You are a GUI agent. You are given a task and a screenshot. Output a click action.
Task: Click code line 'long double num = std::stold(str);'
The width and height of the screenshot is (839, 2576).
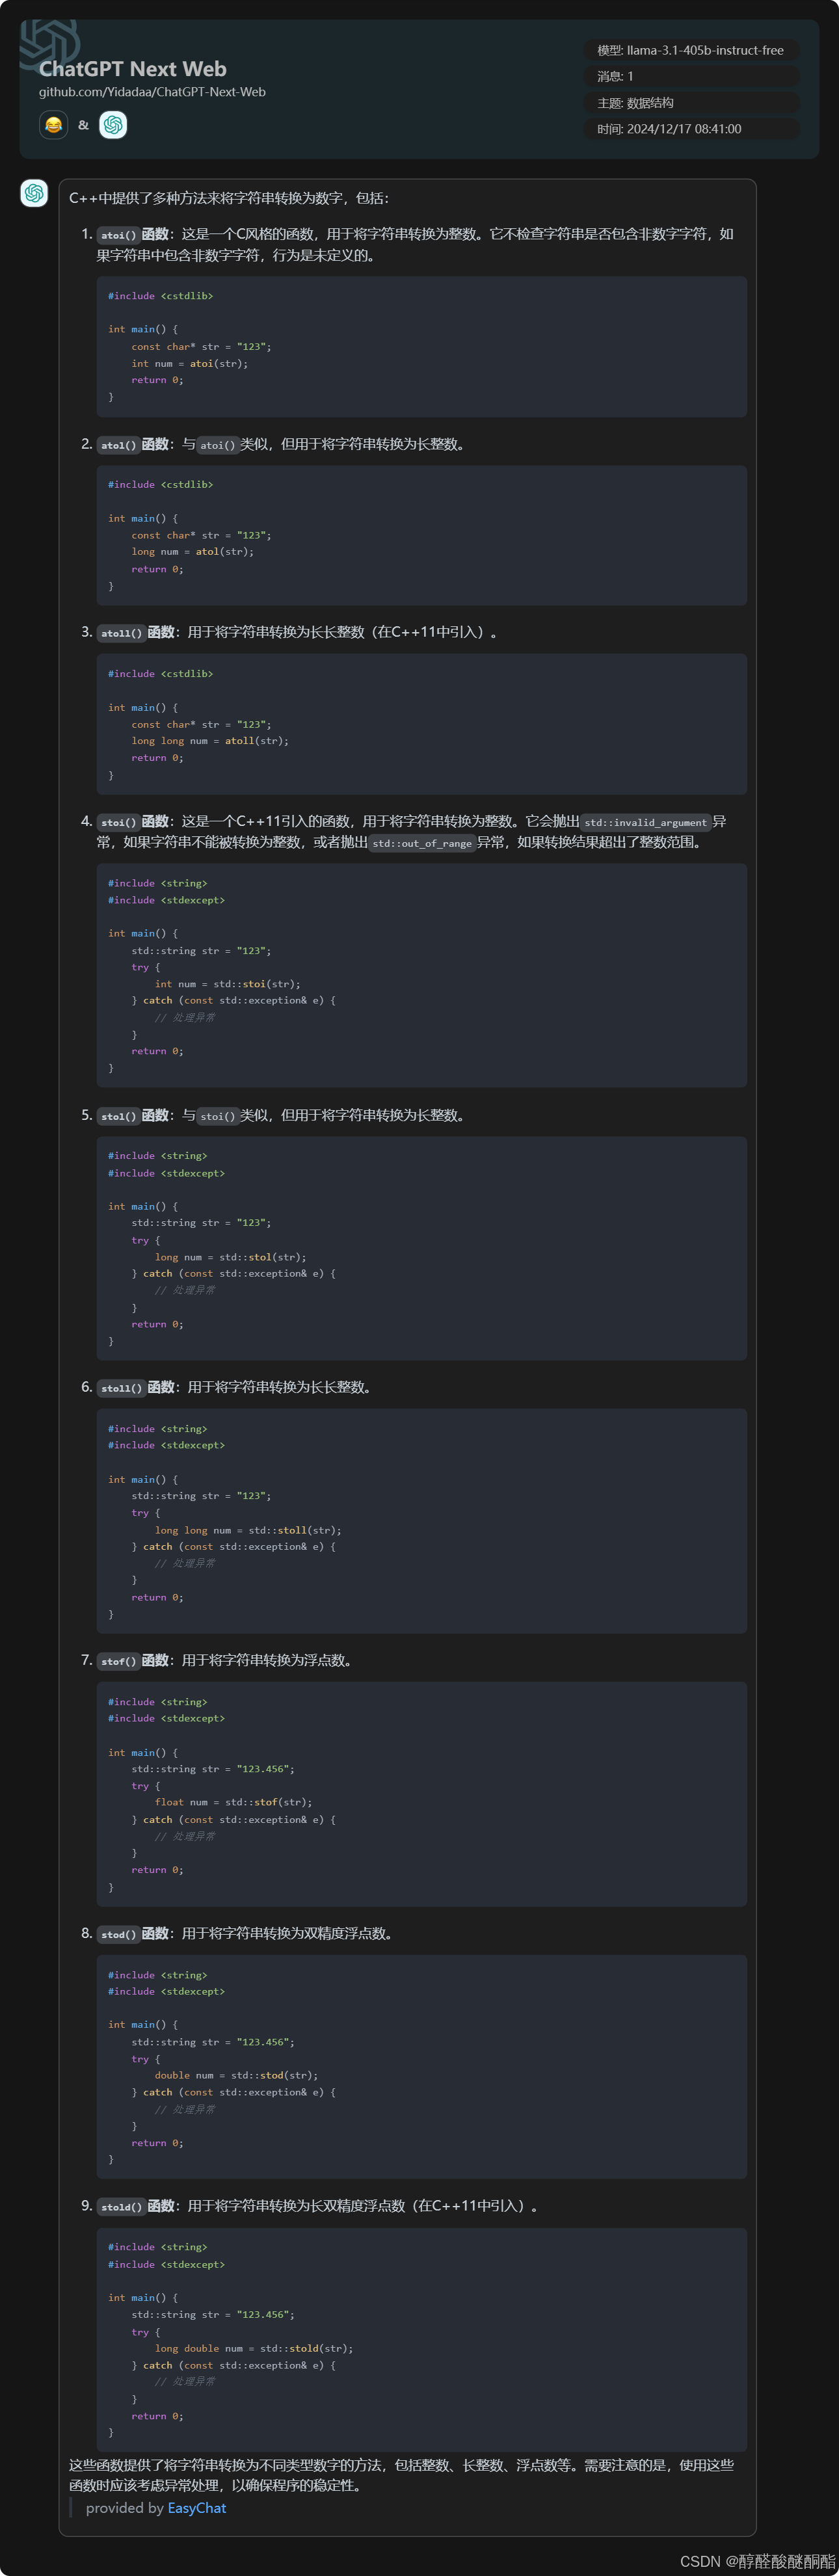point(254,2348)
